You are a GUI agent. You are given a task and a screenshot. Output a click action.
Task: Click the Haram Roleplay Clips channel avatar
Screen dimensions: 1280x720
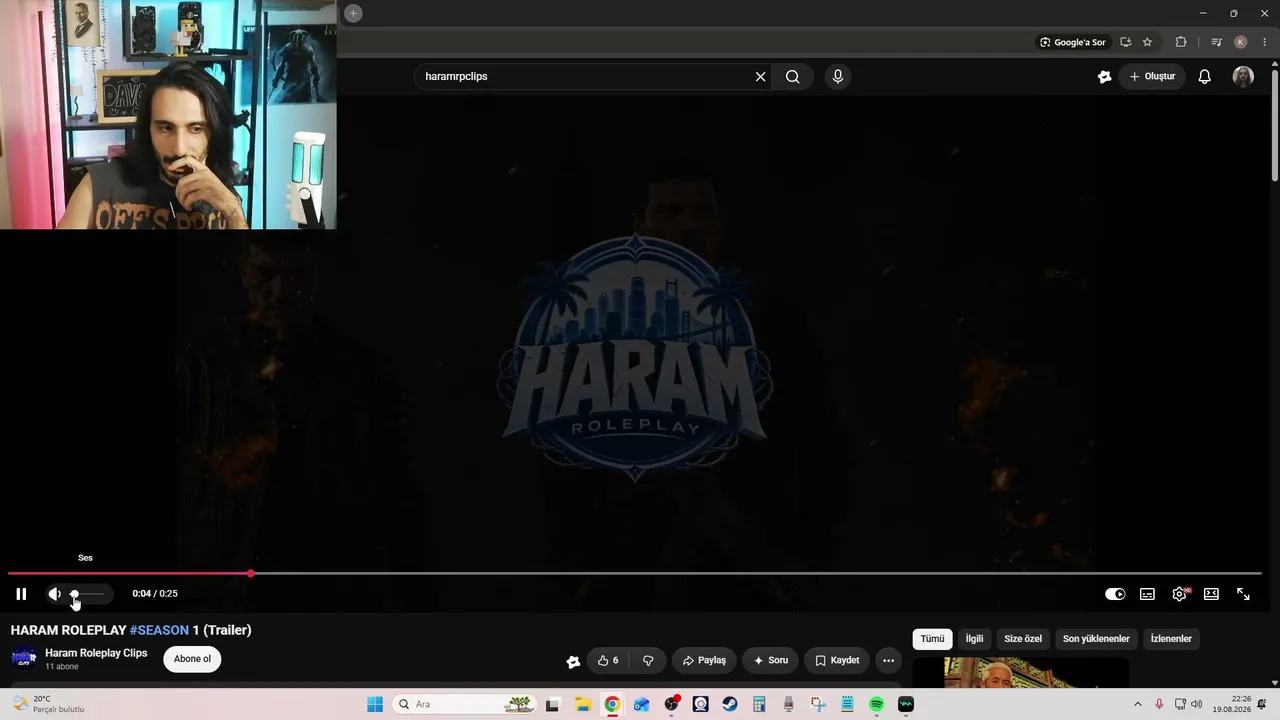click(x=24, y=658)
